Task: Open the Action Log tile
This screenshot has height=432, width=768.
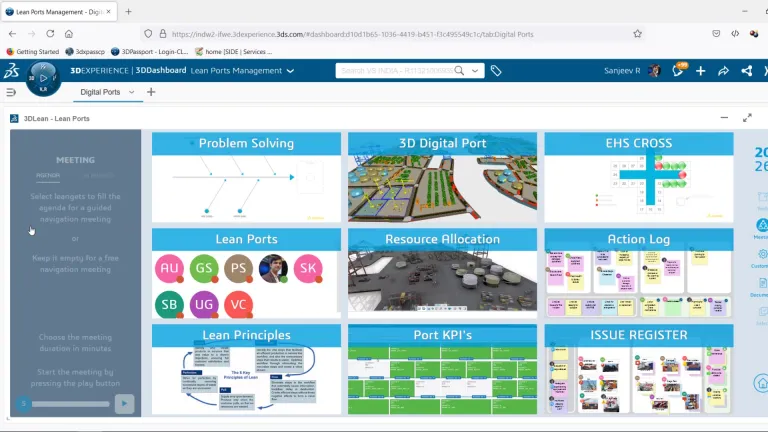Action: [x=639, y=273]
